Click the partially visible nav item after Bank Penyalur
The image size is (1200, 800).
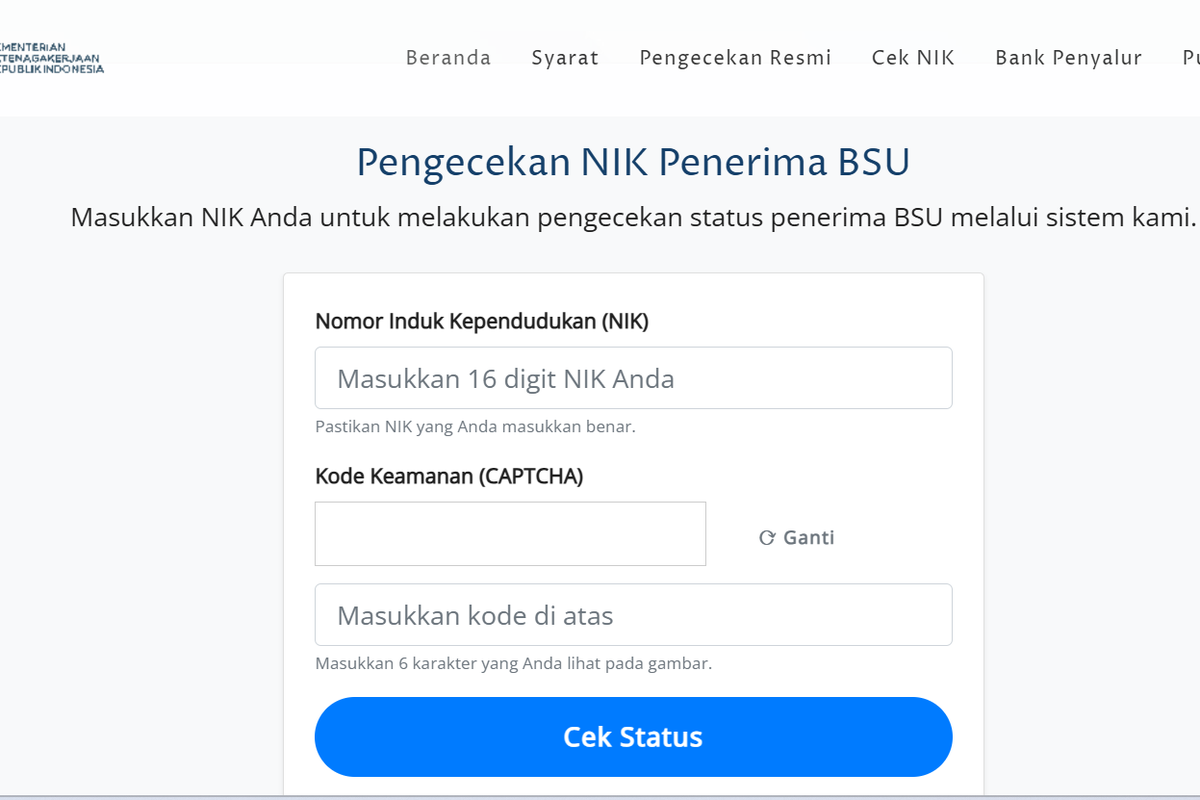coord(1192,57)
